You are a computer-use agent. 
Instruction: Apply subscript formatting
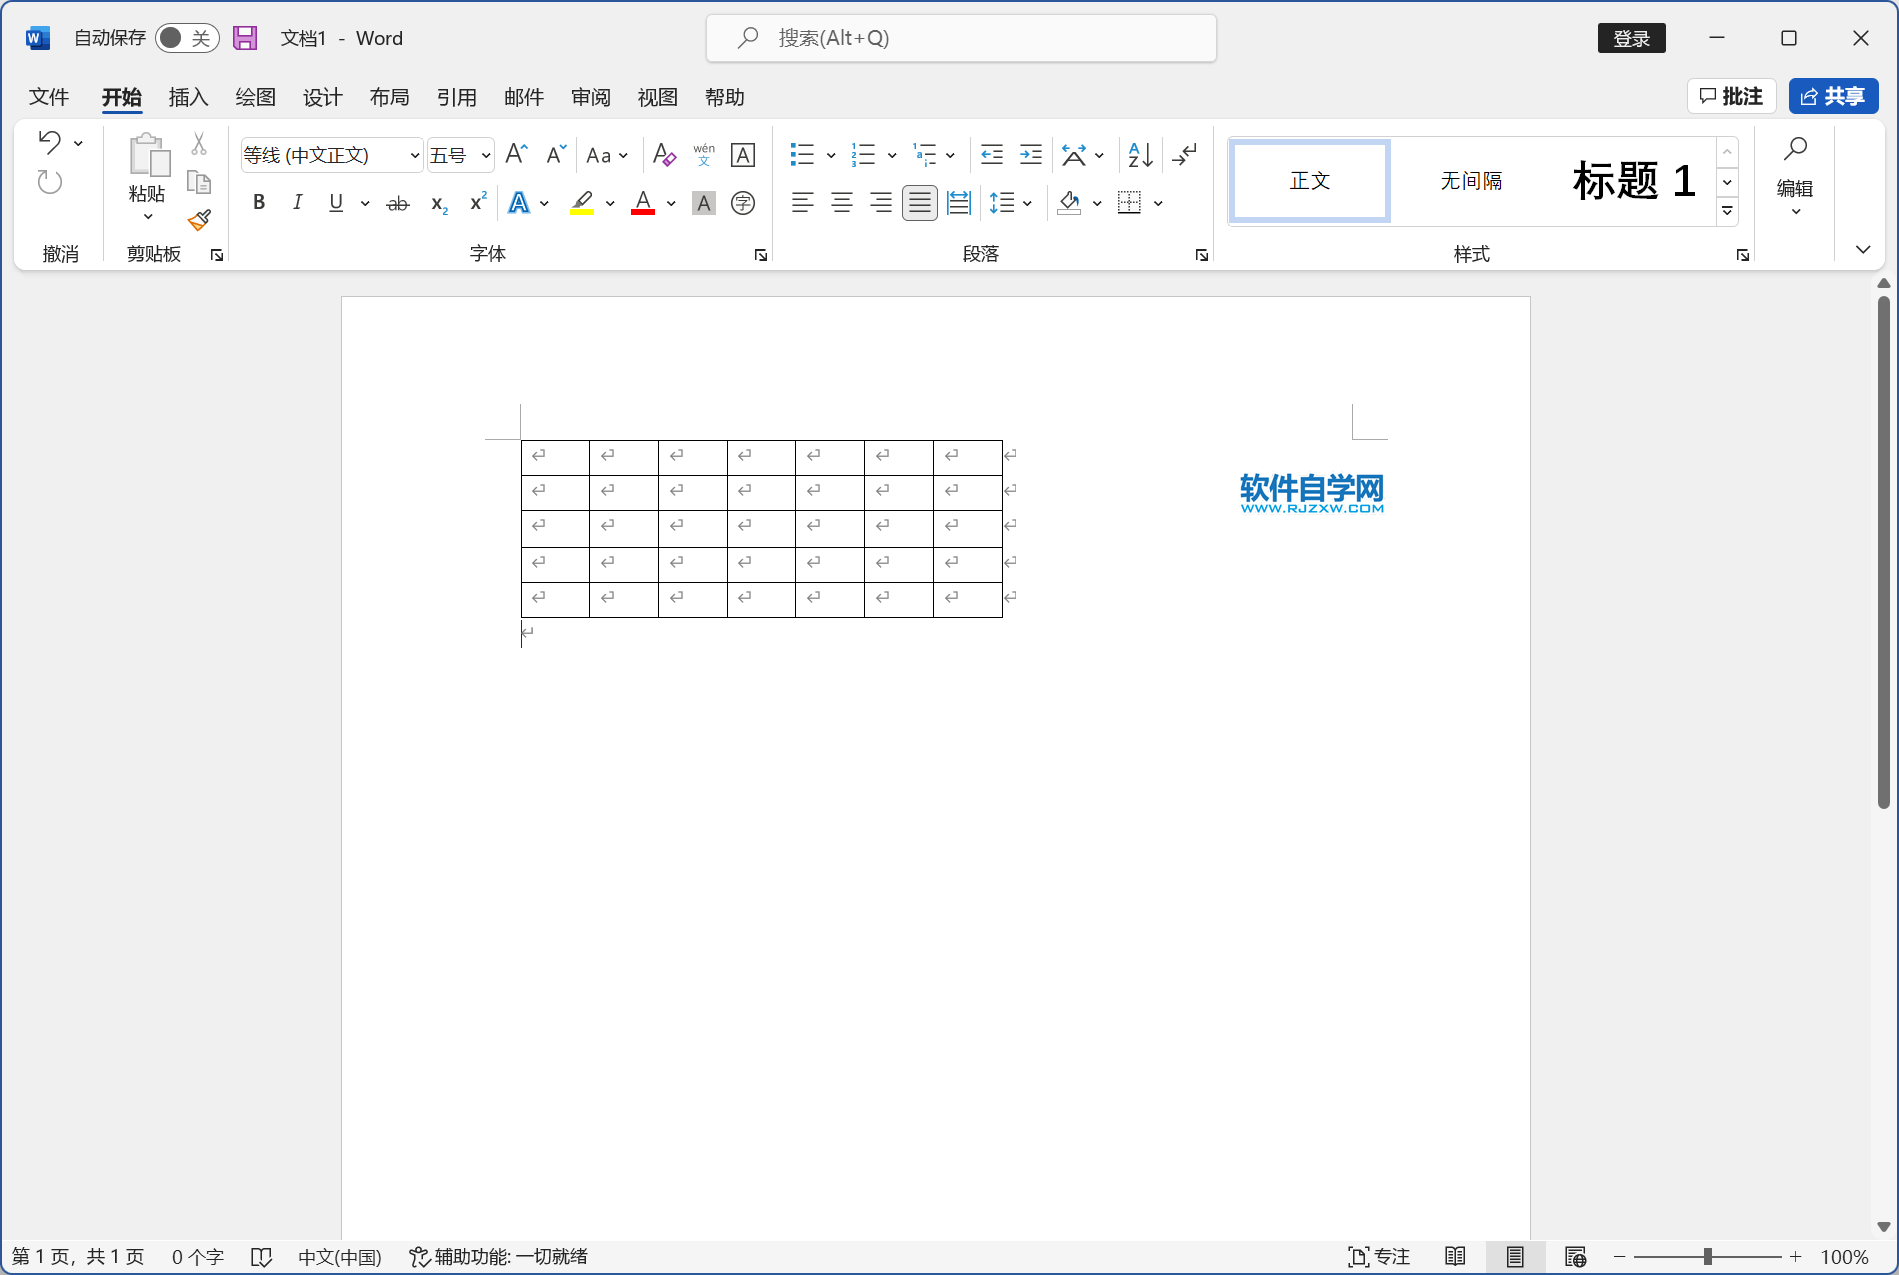tap(437, 203)
